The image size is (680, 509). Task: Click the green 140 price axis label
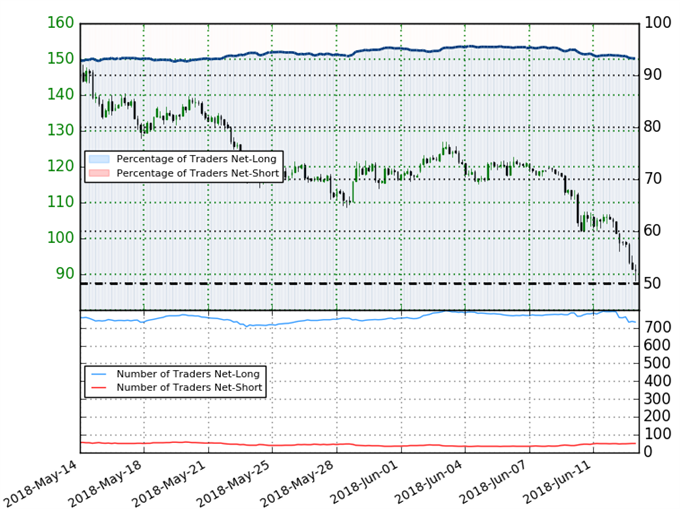pyautogui.click(x=61, y=95)
